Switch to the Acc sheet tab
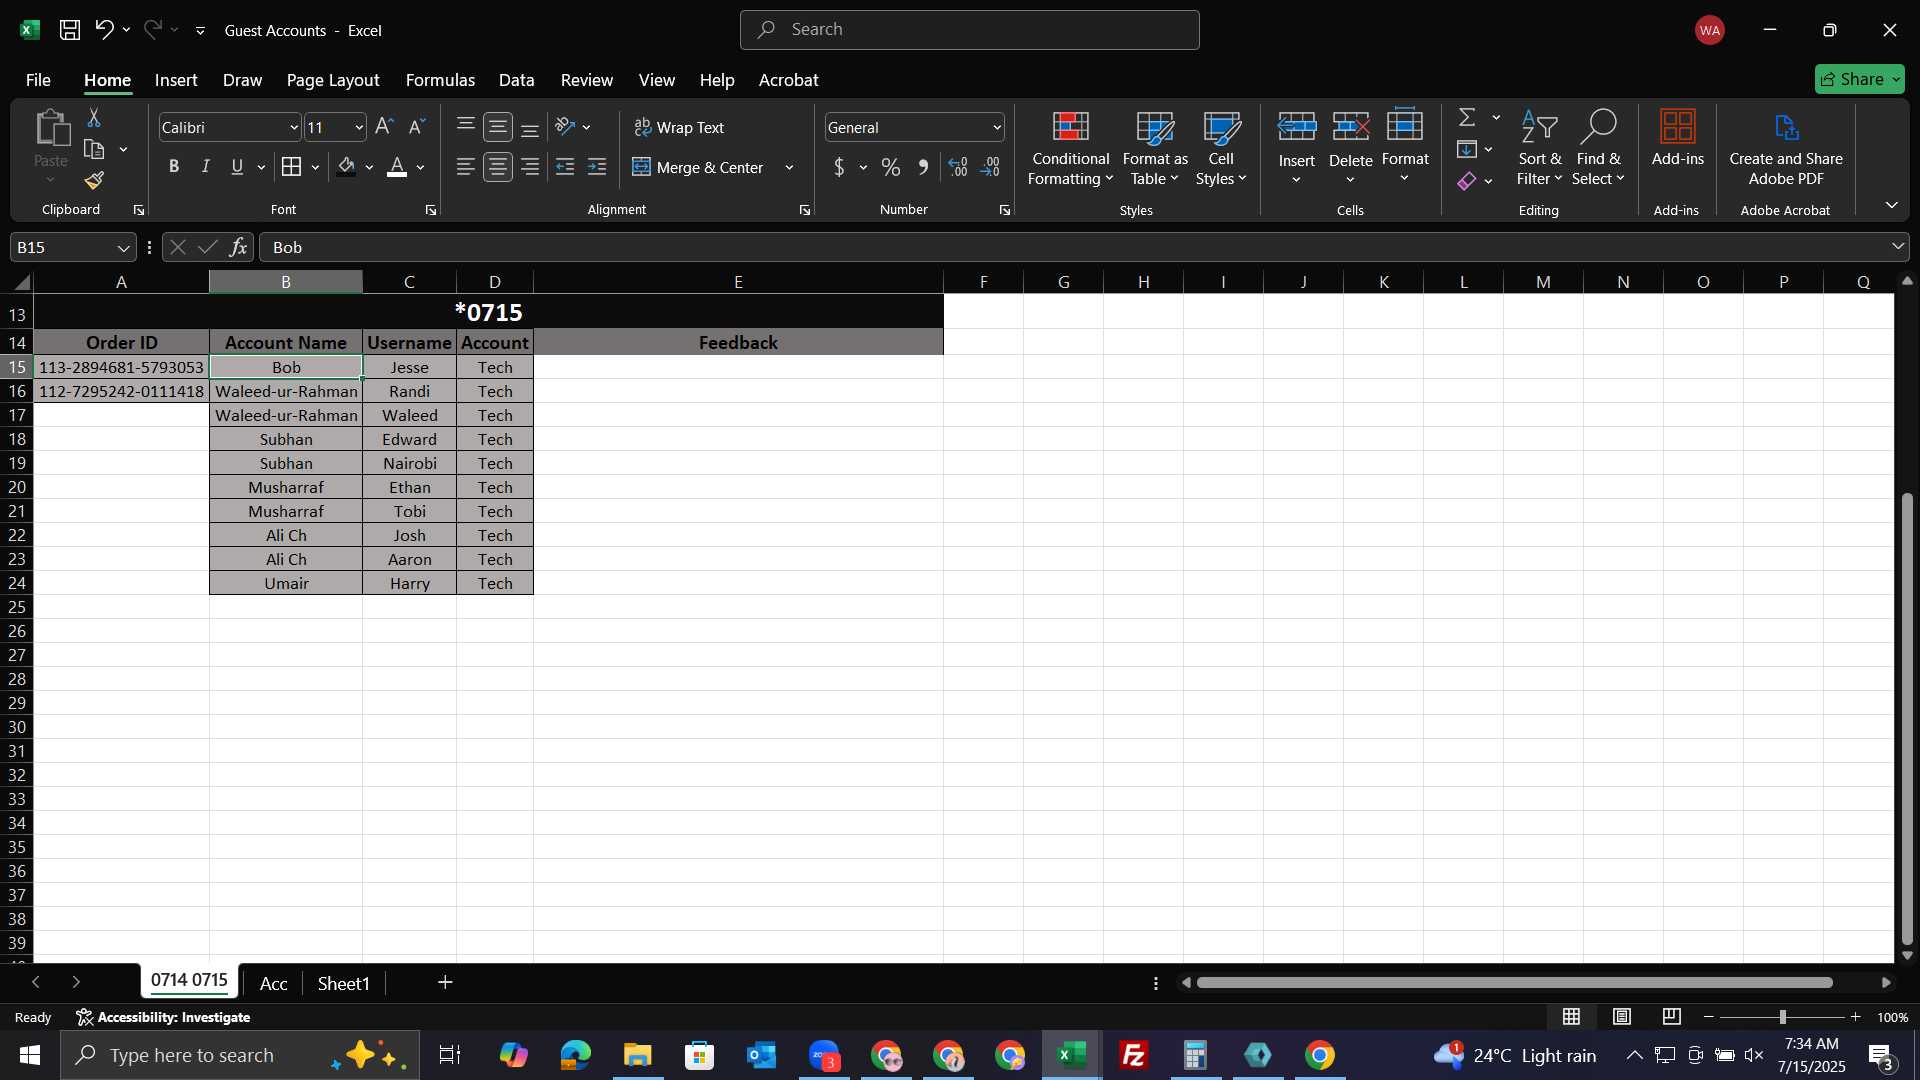Image resolution: width=1920 pixels, height=1080 pixels. point(273,984)
